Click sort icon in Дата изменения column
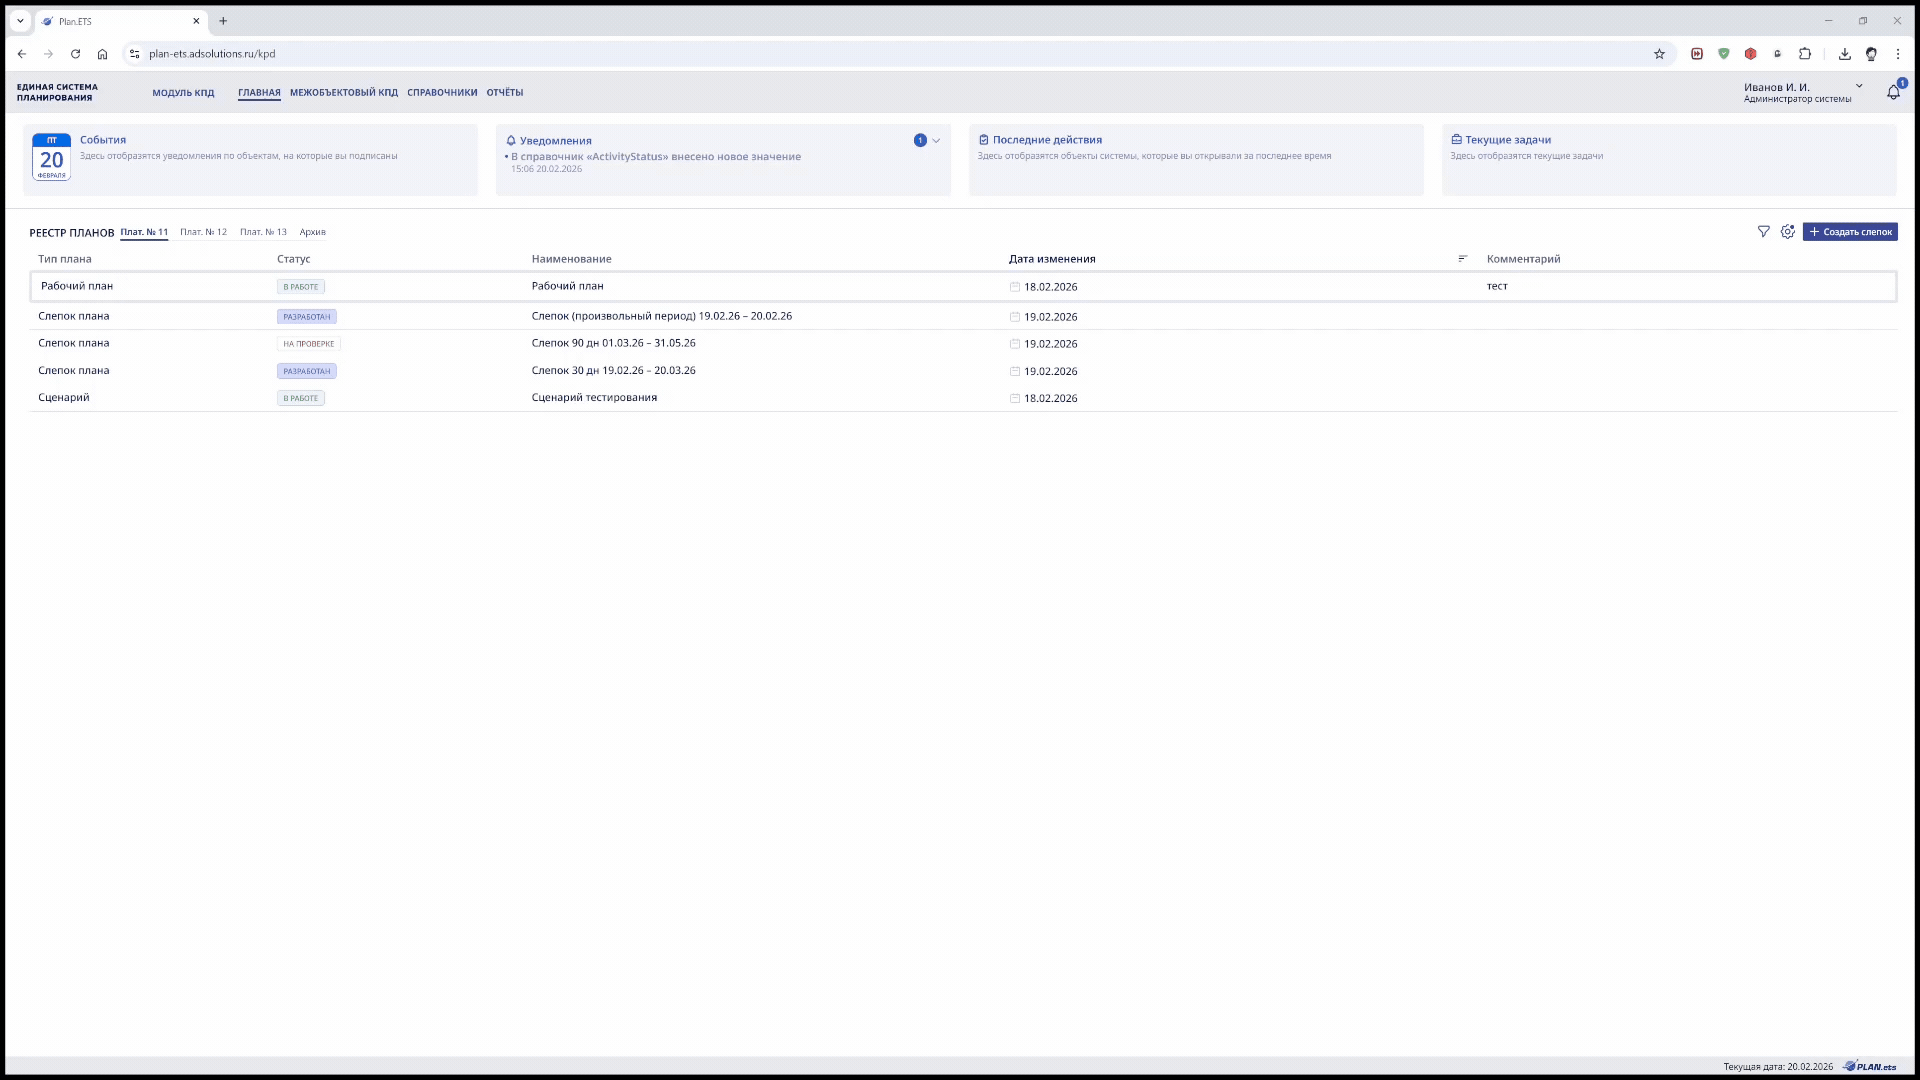This screenshot has width=1920, height=1080. [1462, 259]
